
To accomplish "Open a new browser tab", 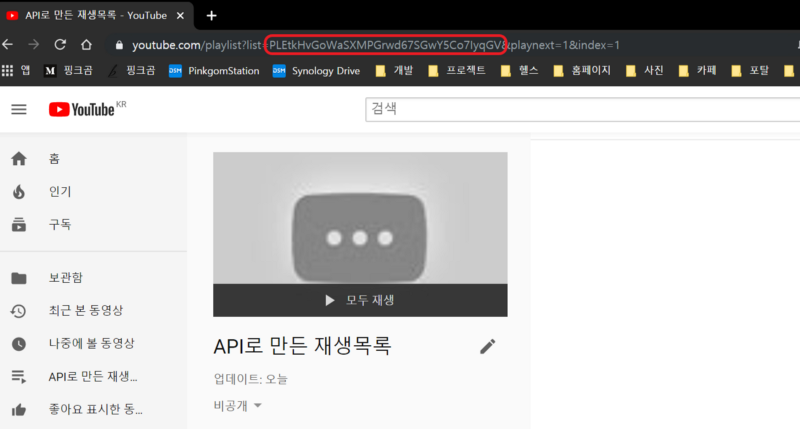I will pyautogui.click(x=211, y=16).
